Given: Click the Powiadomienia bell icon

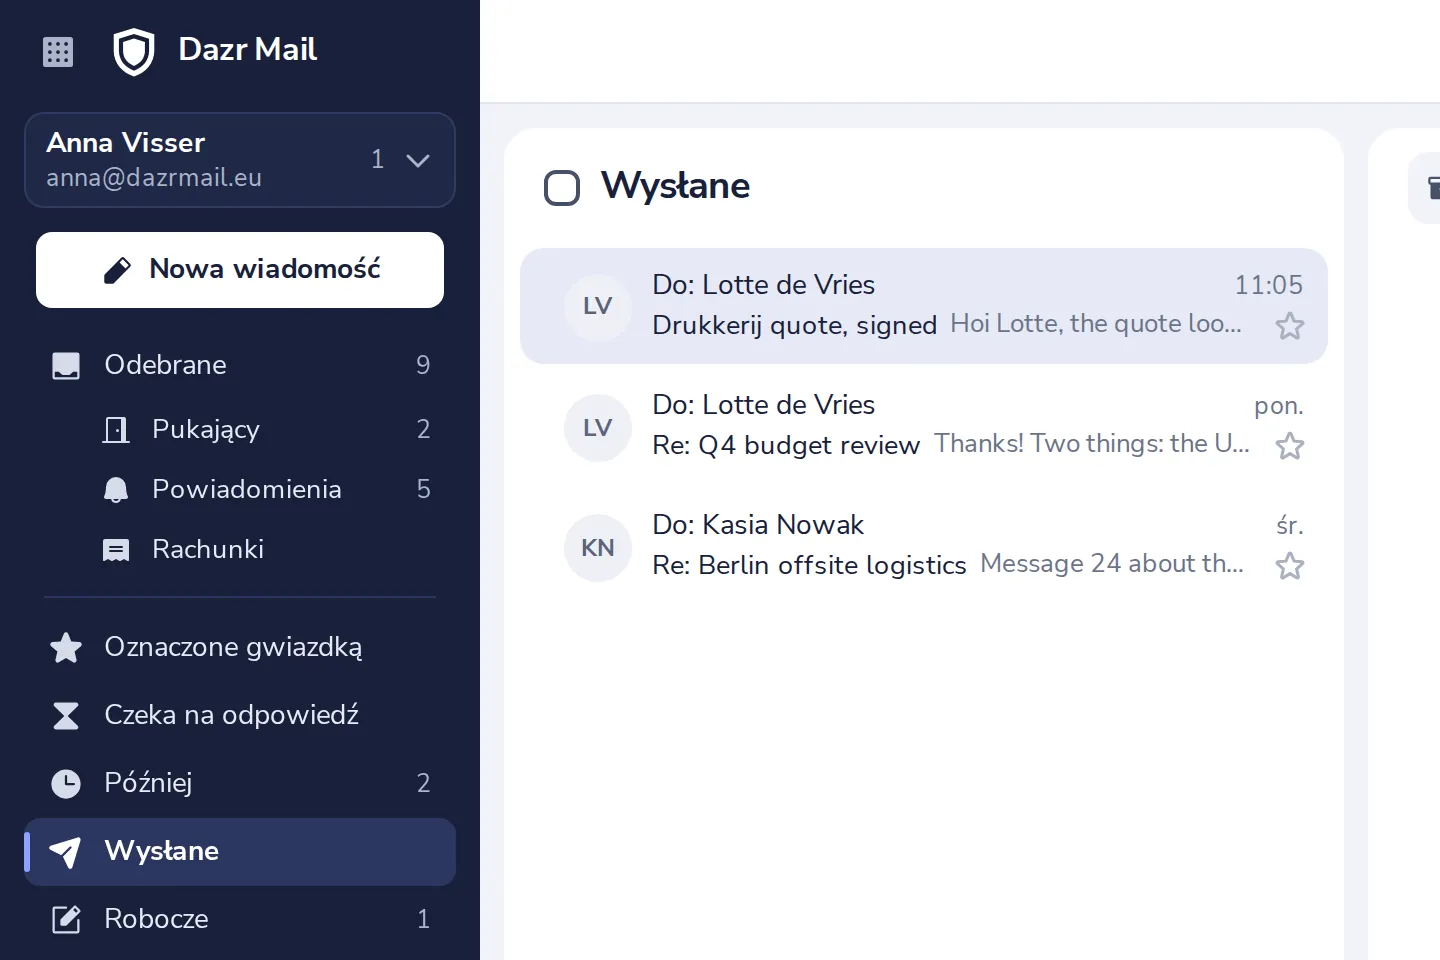Looking at the screenshot, I should point(116,489).
